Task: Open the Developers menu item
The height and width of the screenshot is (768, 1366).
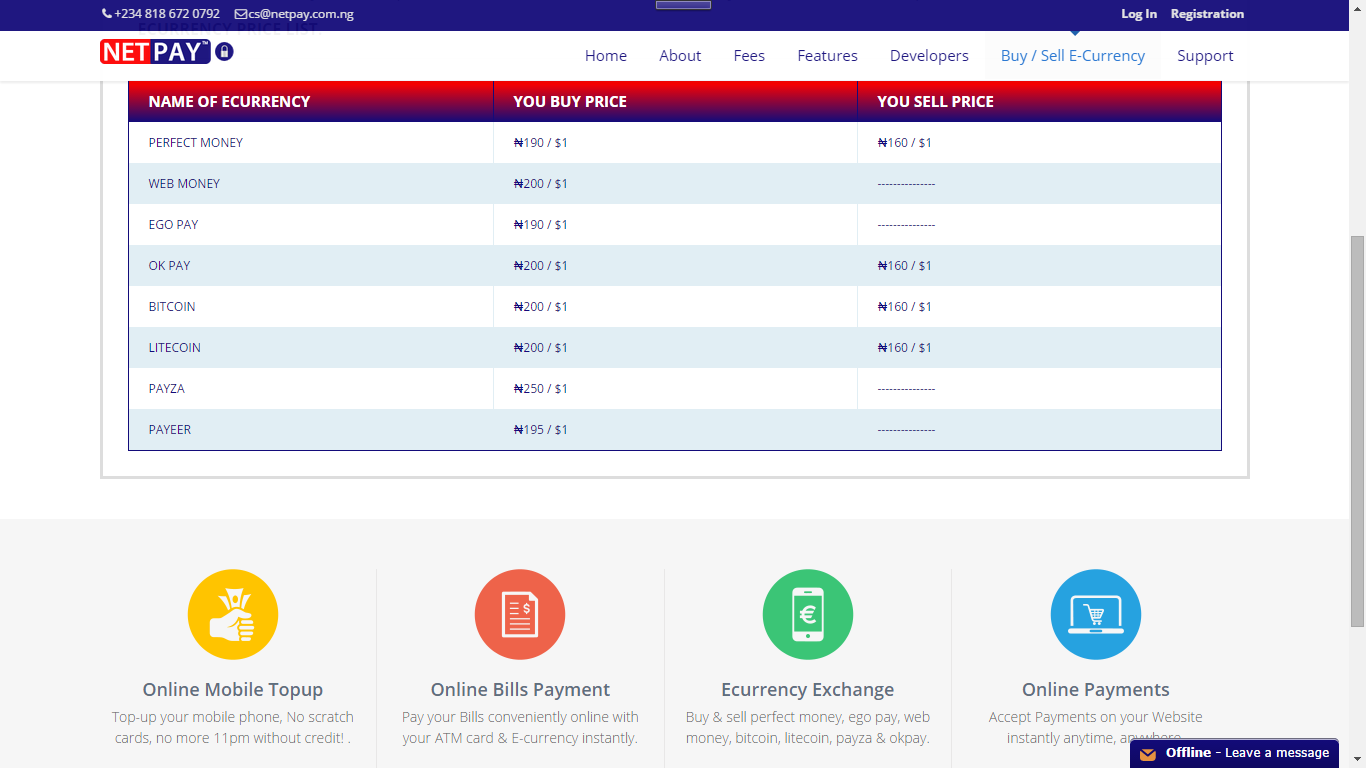Action: click(929, 56)
